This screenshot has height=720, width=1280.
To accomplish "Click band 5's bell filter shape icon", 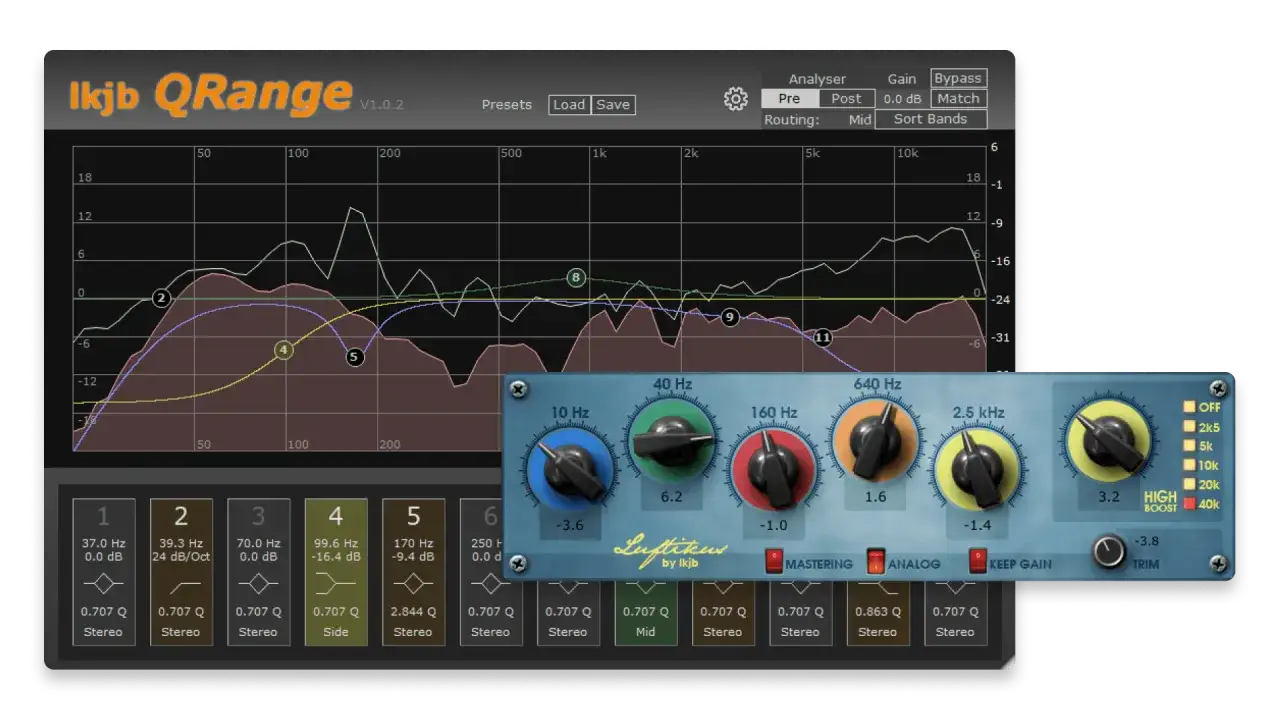I will pos(413,583).
